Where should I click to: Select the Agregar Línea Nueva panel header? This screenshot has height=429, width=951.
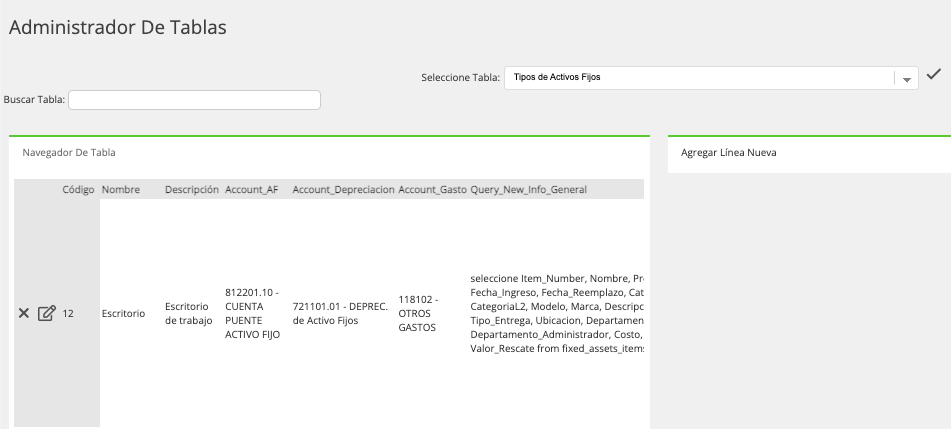728,152
